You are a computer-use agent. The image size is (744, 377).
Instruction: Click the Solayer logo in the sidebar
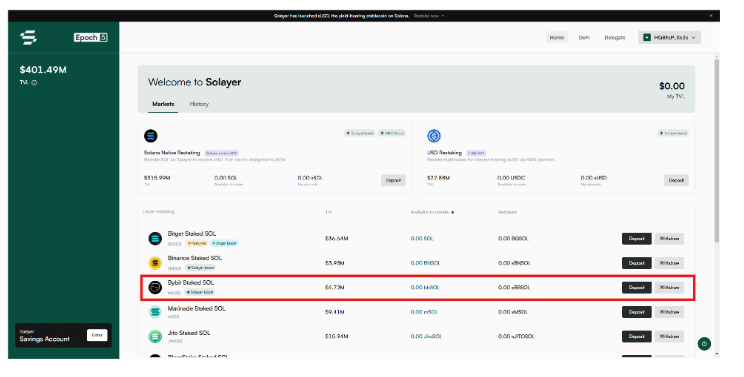pyautogui.click(x=28, y=37)
